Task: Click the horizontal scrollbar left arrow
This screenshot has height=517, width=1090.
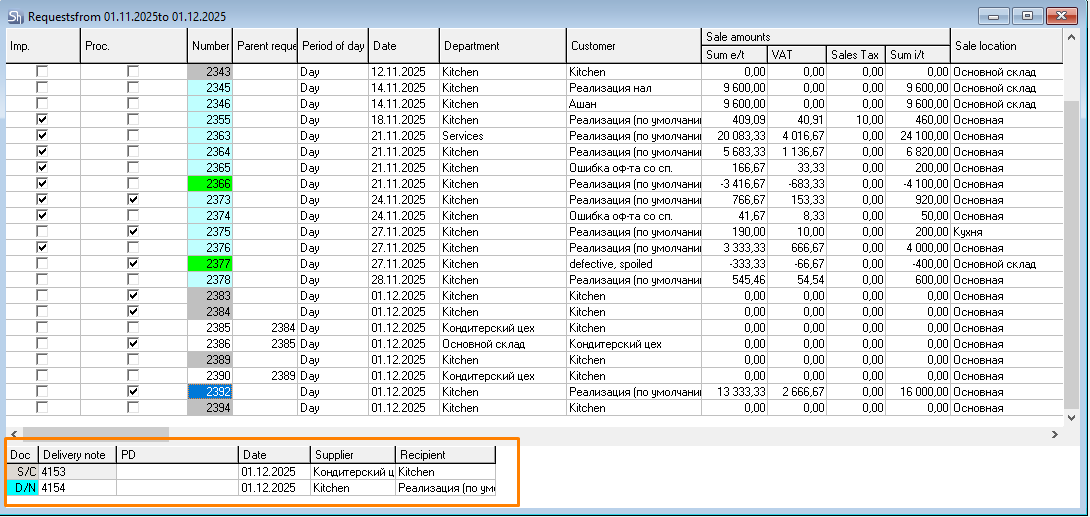Action: 13,434
